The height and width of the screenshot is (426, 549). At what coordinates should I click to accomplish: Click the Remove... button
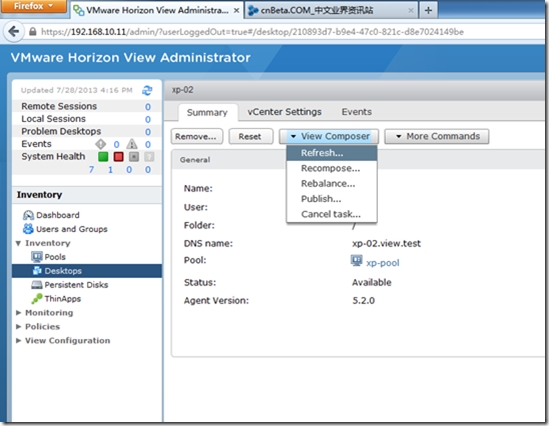pos(197,136)
